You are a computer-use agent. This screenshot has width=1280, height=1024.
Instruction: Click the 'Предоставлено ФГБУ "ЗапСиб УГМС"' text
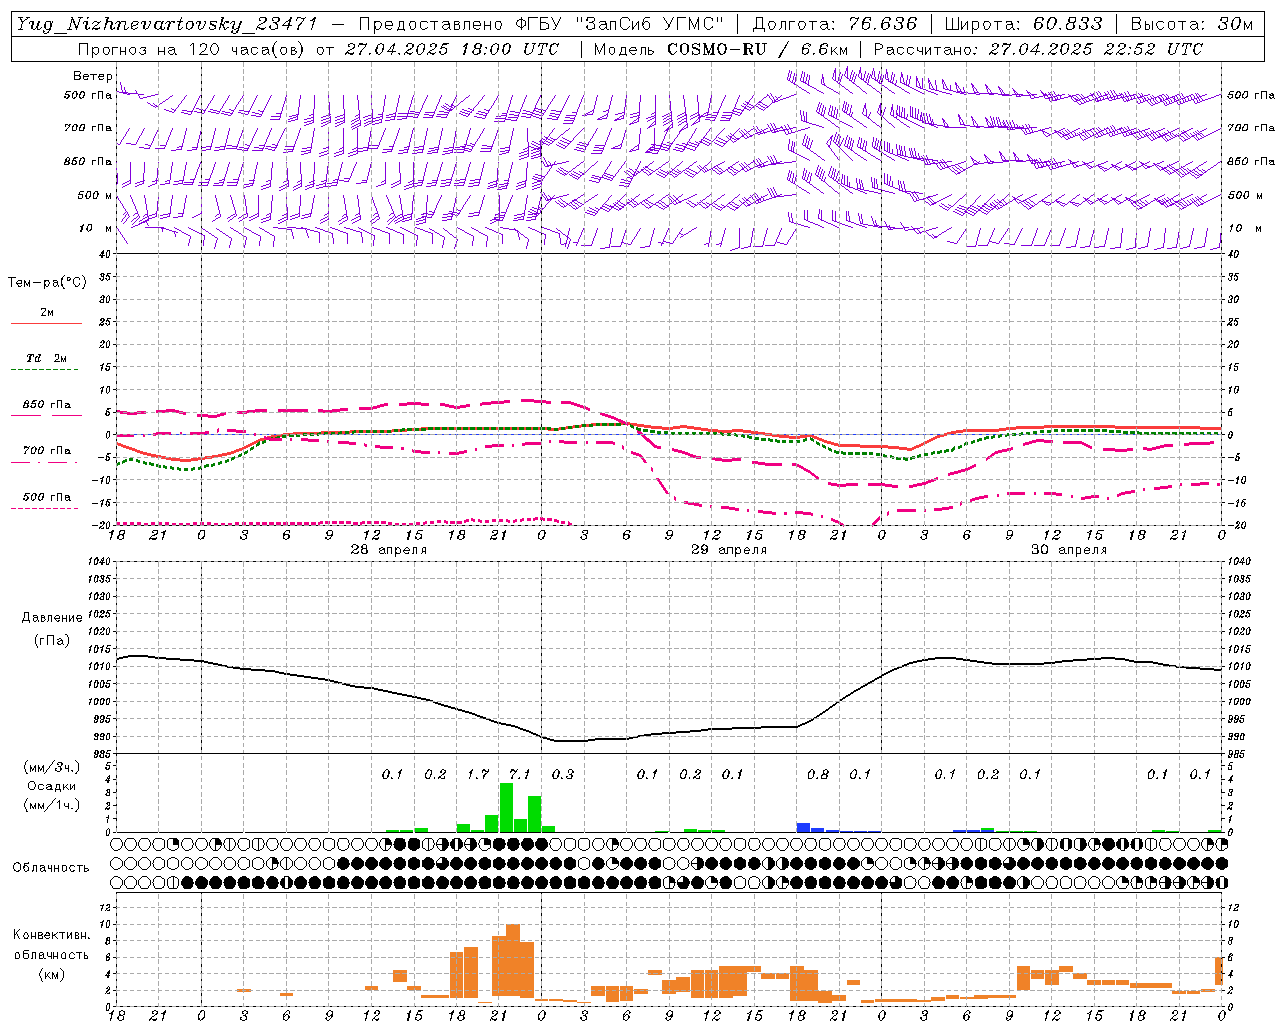(540, 24)
